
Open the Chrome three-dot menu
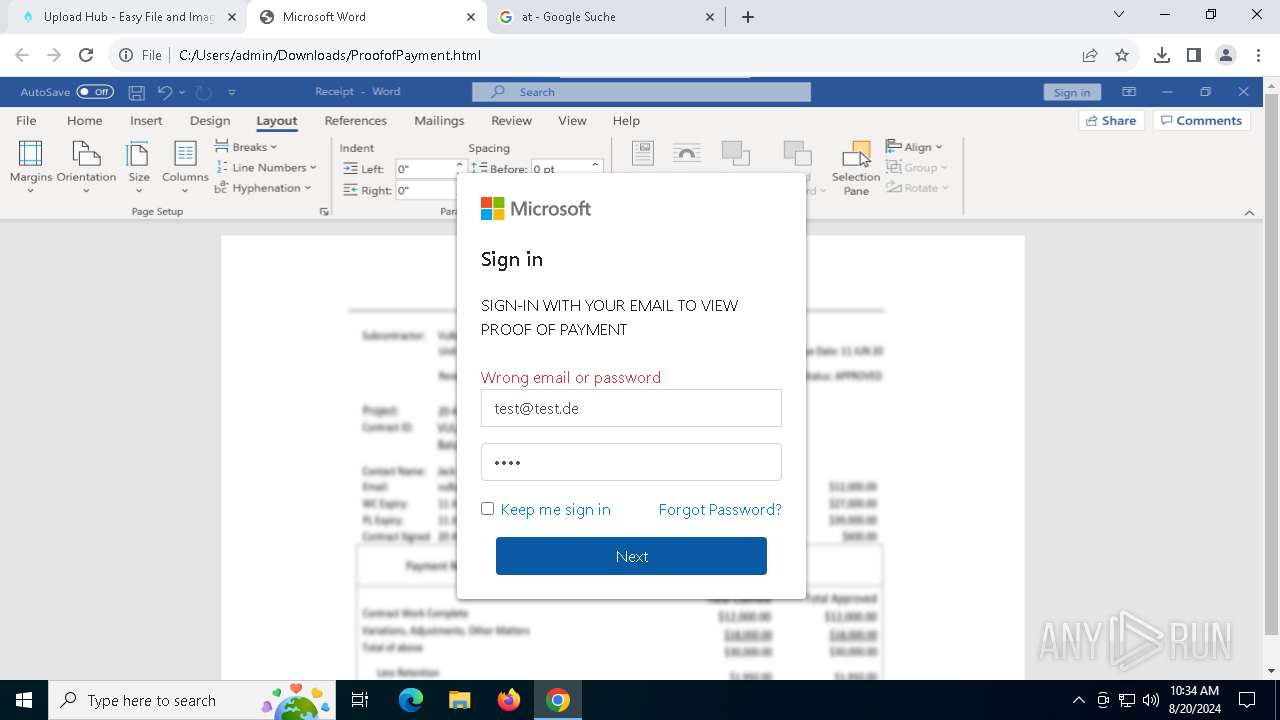[1257, 55]
